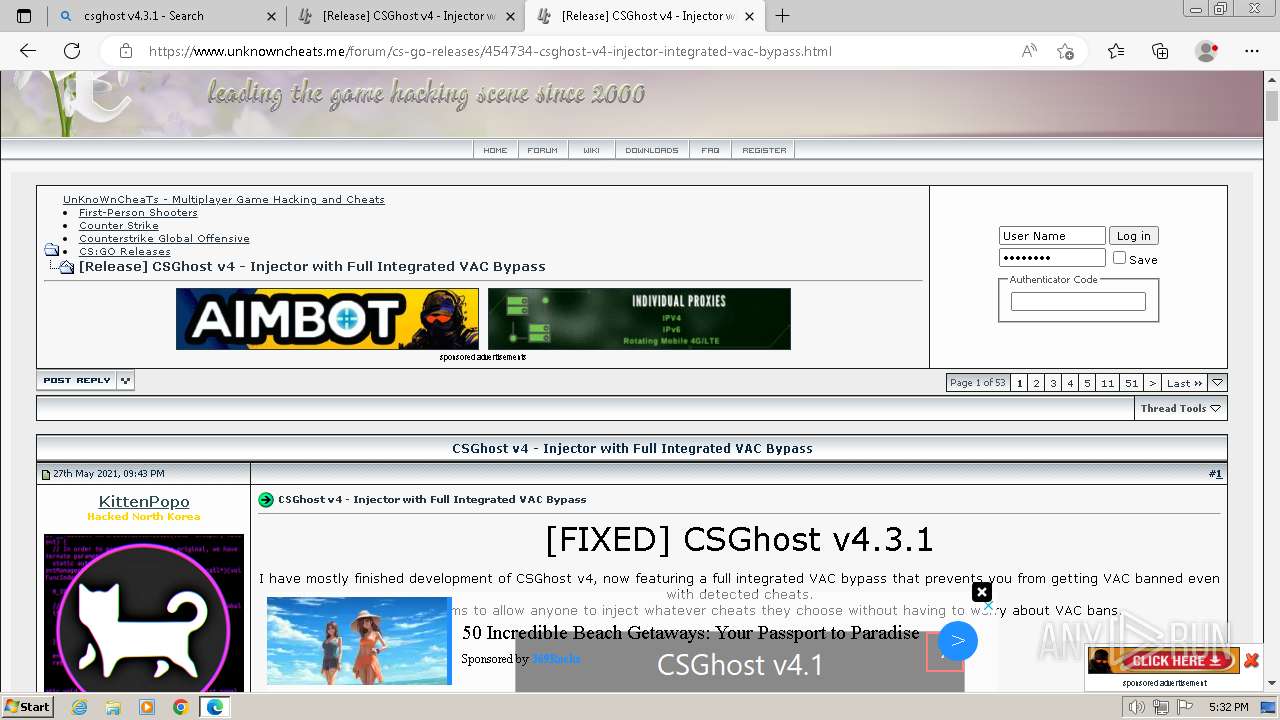This screenshot has height=720, width=1280.
Task: Open Edge settings and more menu
Action: coord(1252,51)
